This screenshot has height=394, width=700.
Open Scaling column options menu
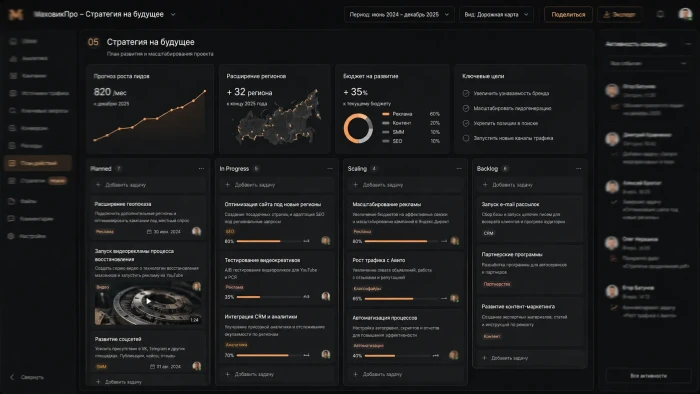point(459,169)
